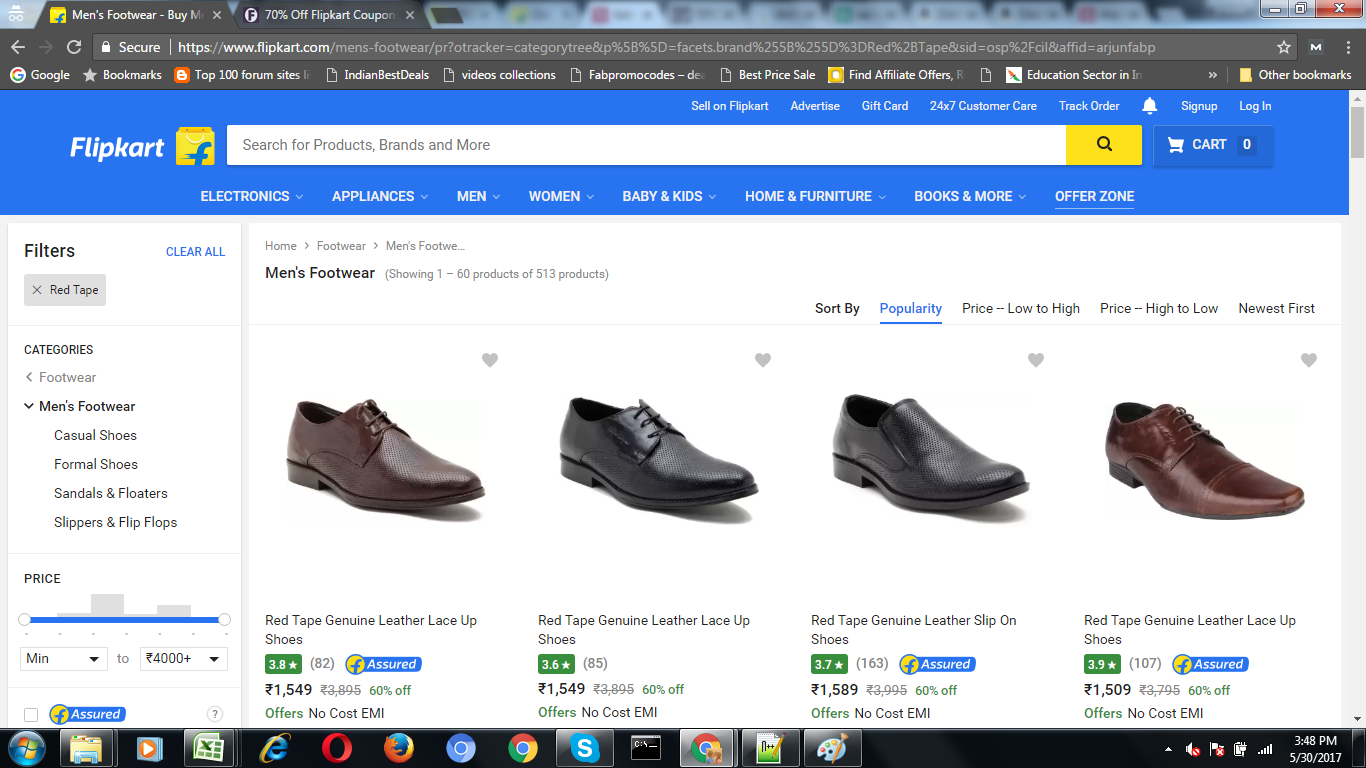Open the Gift Card link

(x=885, y=106)
